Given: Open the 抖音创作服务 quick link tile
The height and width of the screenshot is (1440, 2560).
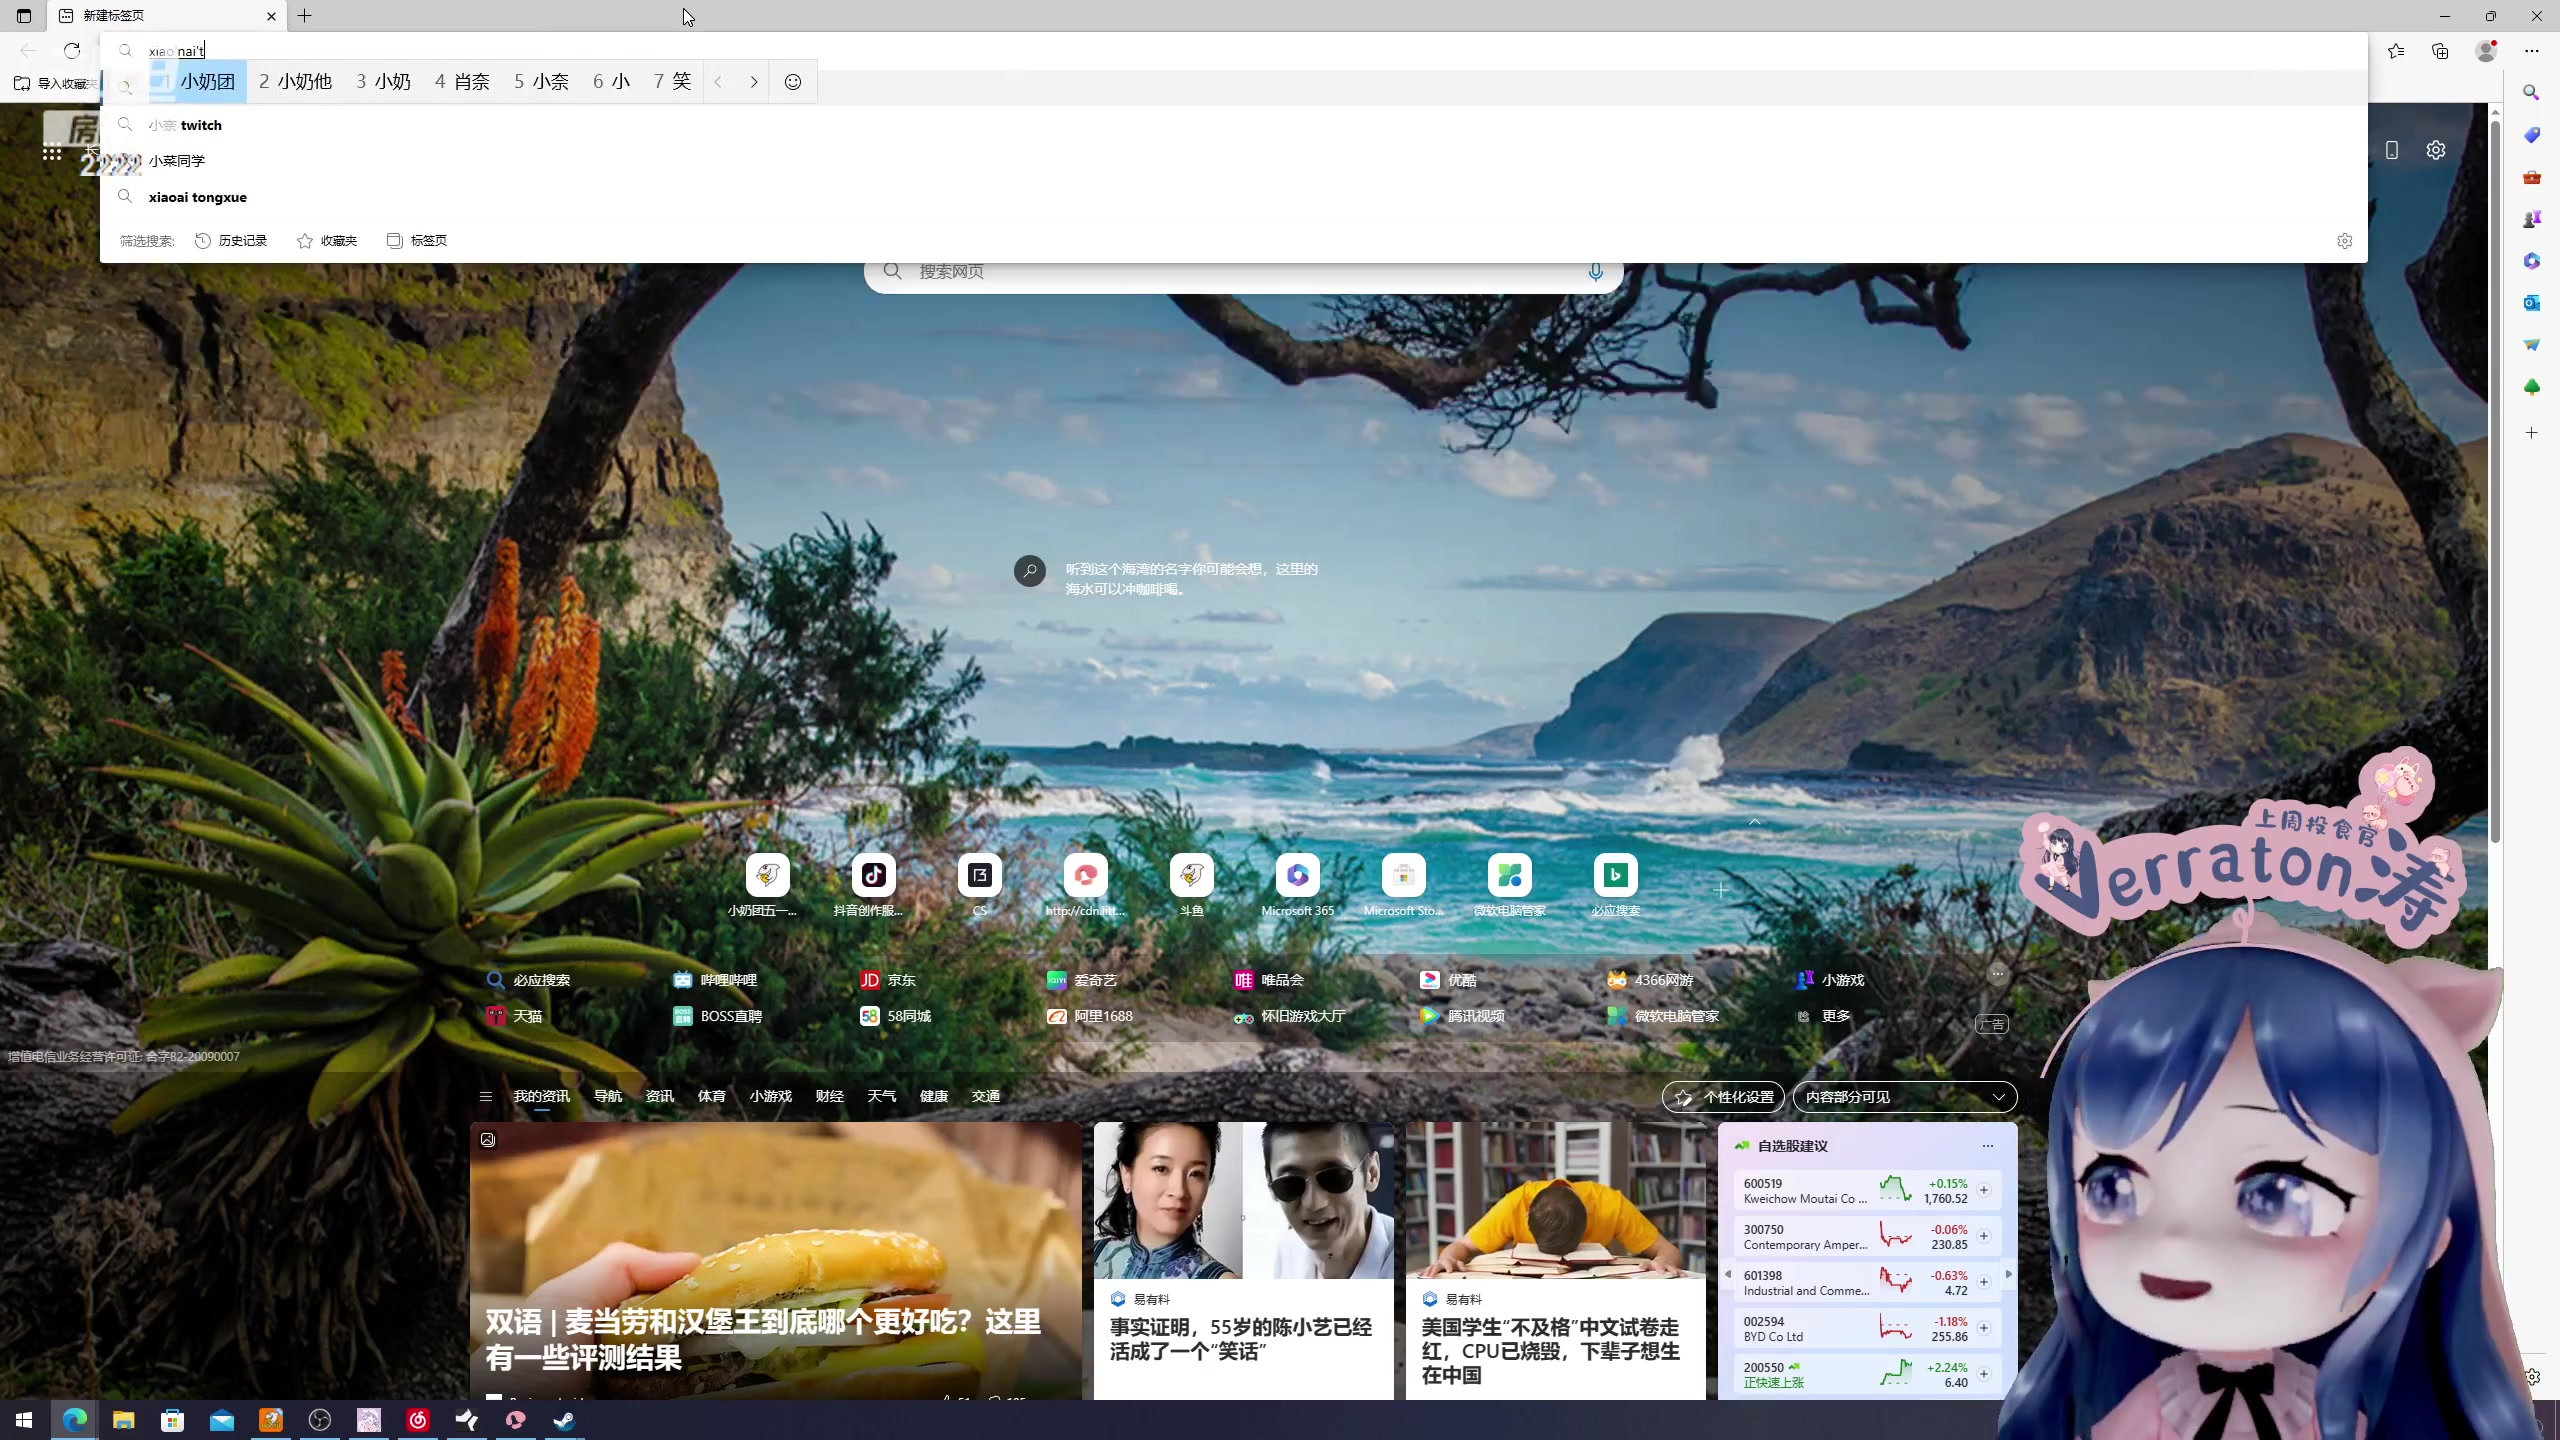Looking at the screenshot, I should [873, 877].
